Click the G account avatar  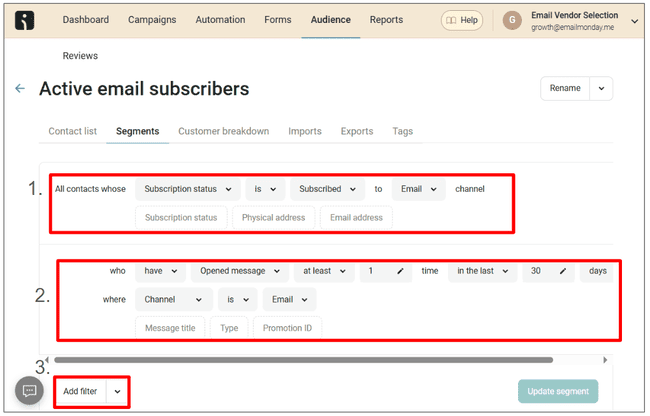pyautogui.click(x=513, y=20)
